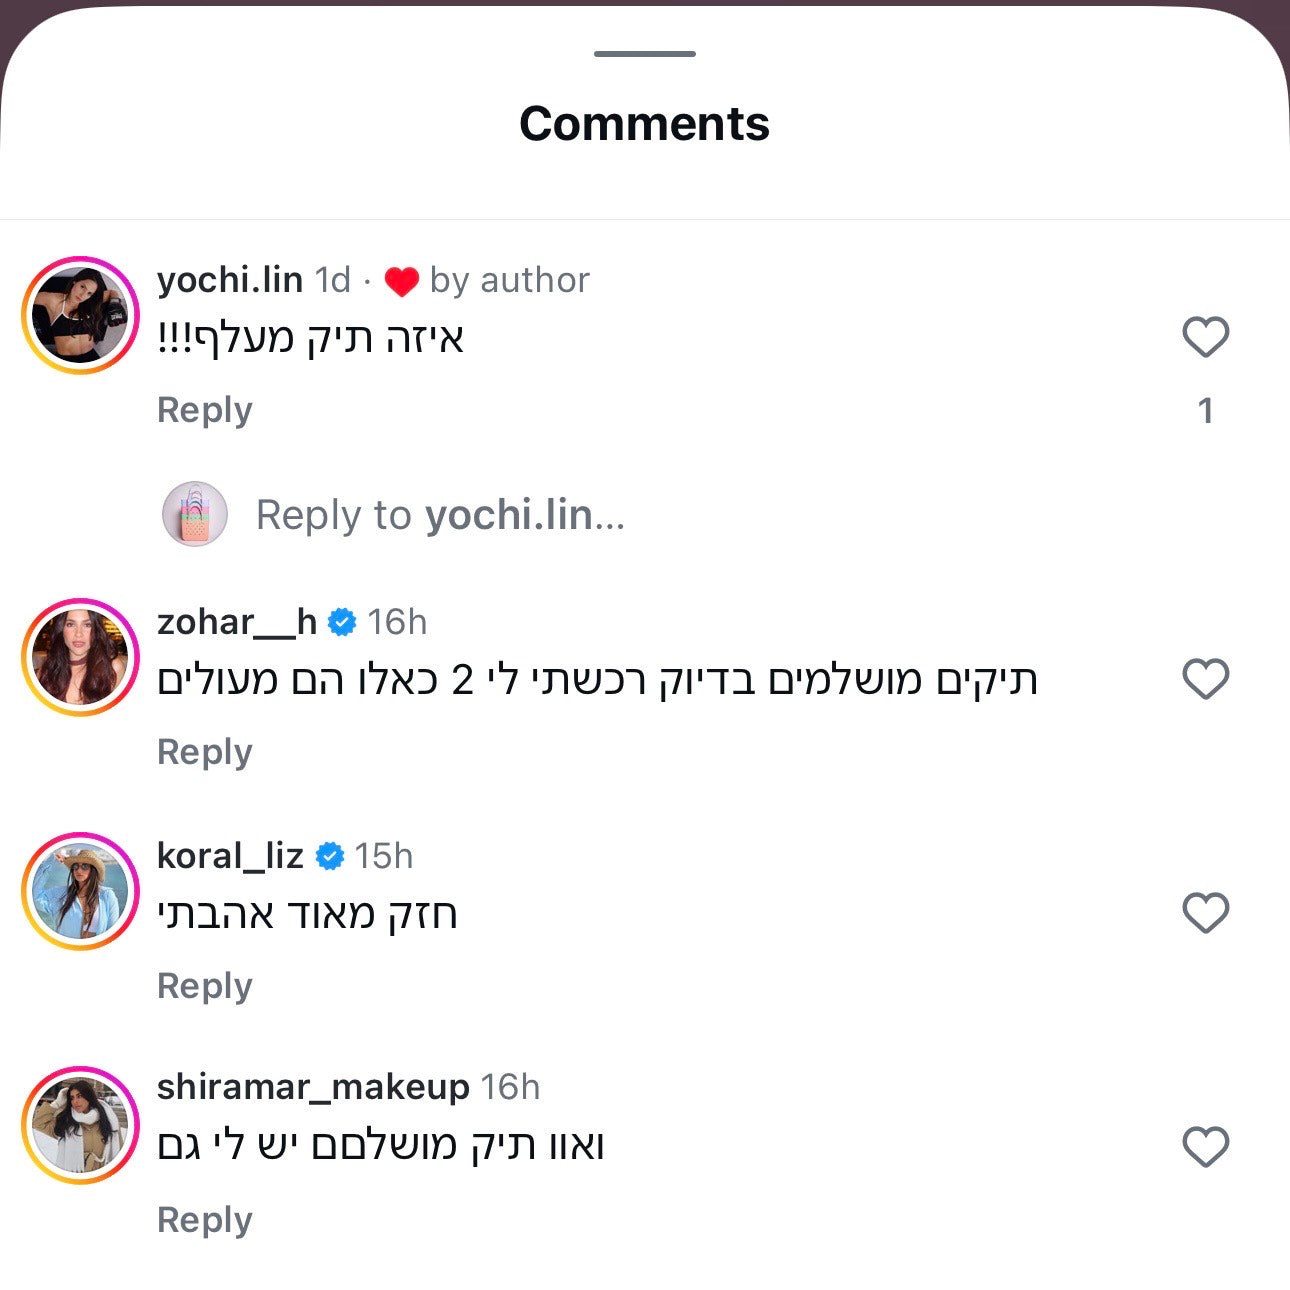View like count under yochi.lin's heart
1290x1290 pixels.
pyautogui.click(x=1205, y=411)
